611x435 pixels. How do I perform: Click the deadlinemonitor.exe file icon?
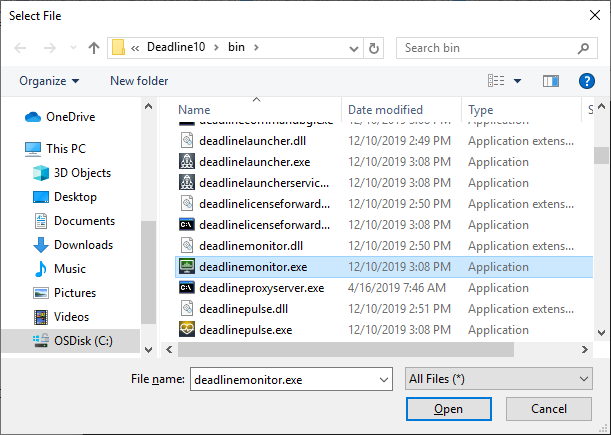tap(186, 267)
